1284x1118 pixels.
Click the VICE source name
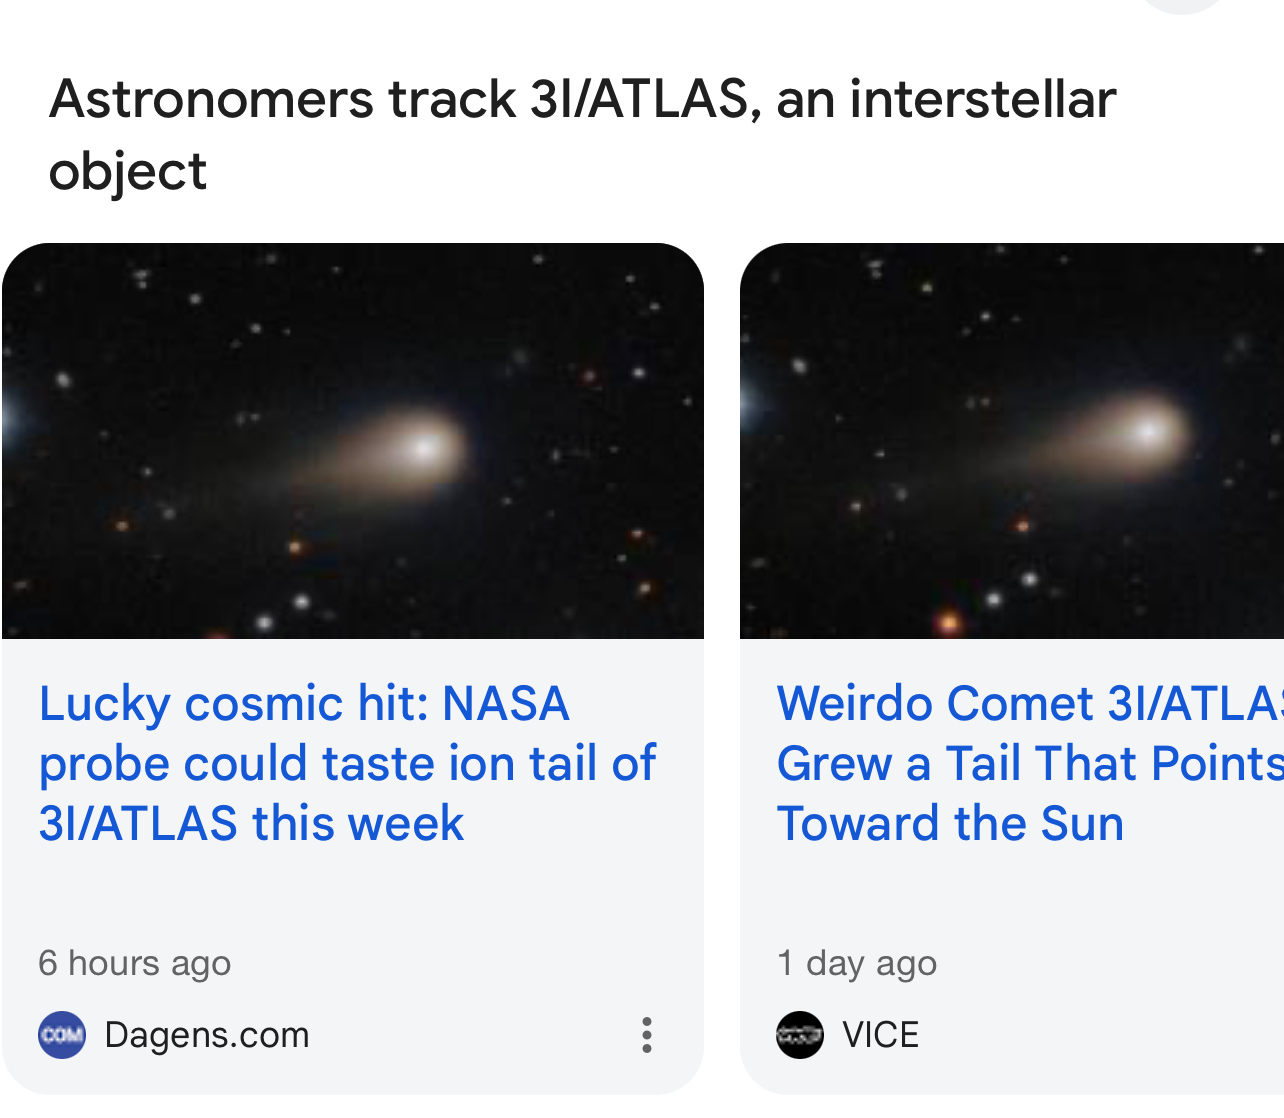click(880, 1035)
